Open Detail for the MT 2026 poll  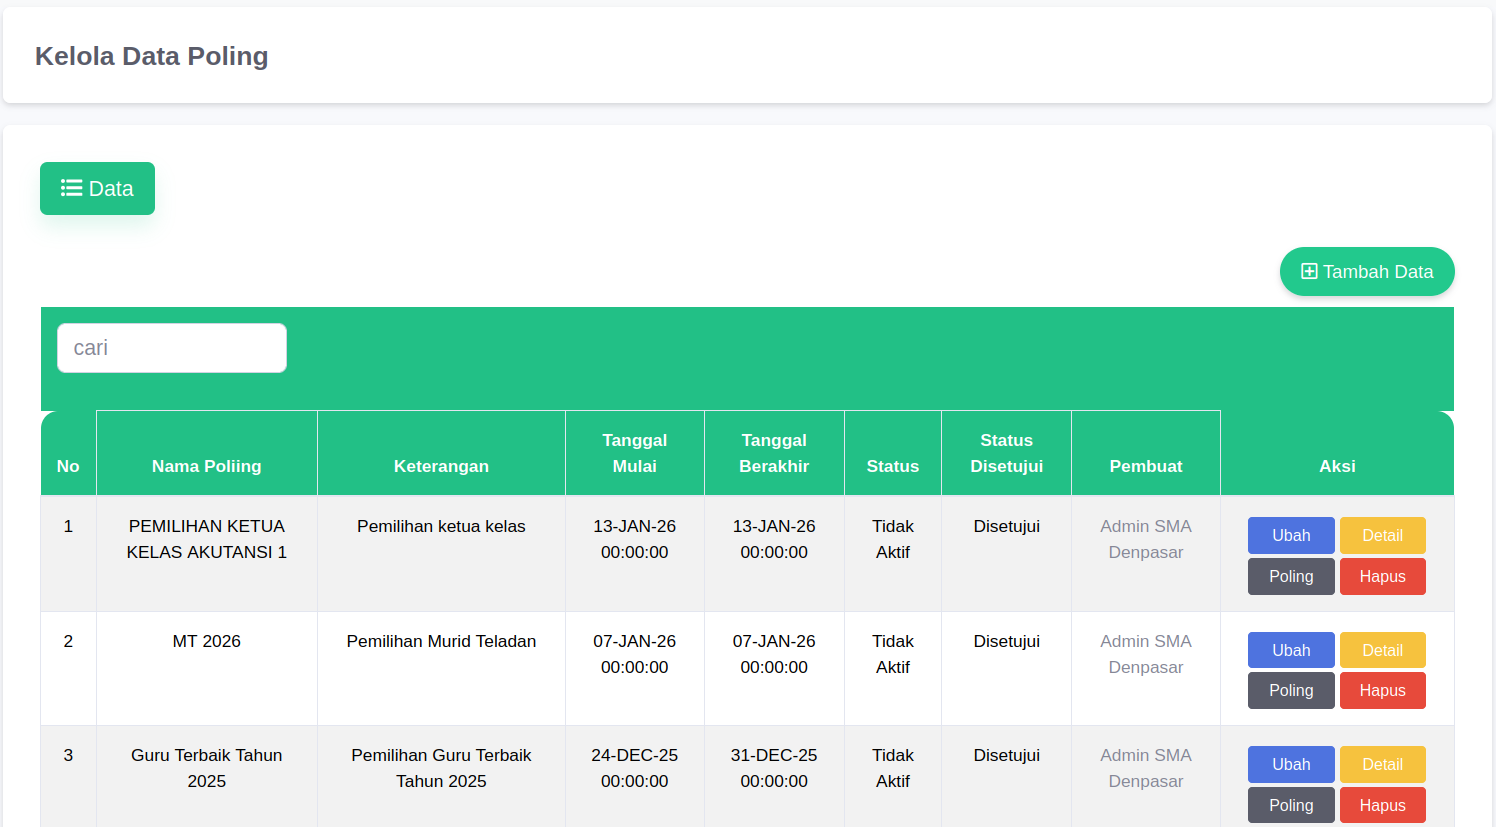(1382, 650)
